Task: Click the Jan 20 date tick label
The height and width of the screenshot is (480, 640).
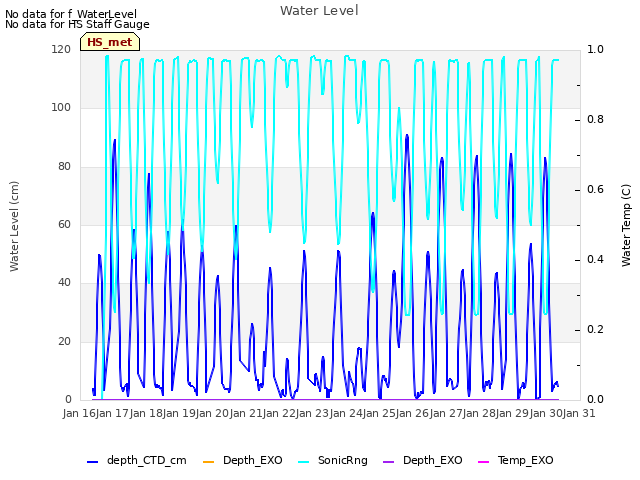Action: [x=212, y=413]
